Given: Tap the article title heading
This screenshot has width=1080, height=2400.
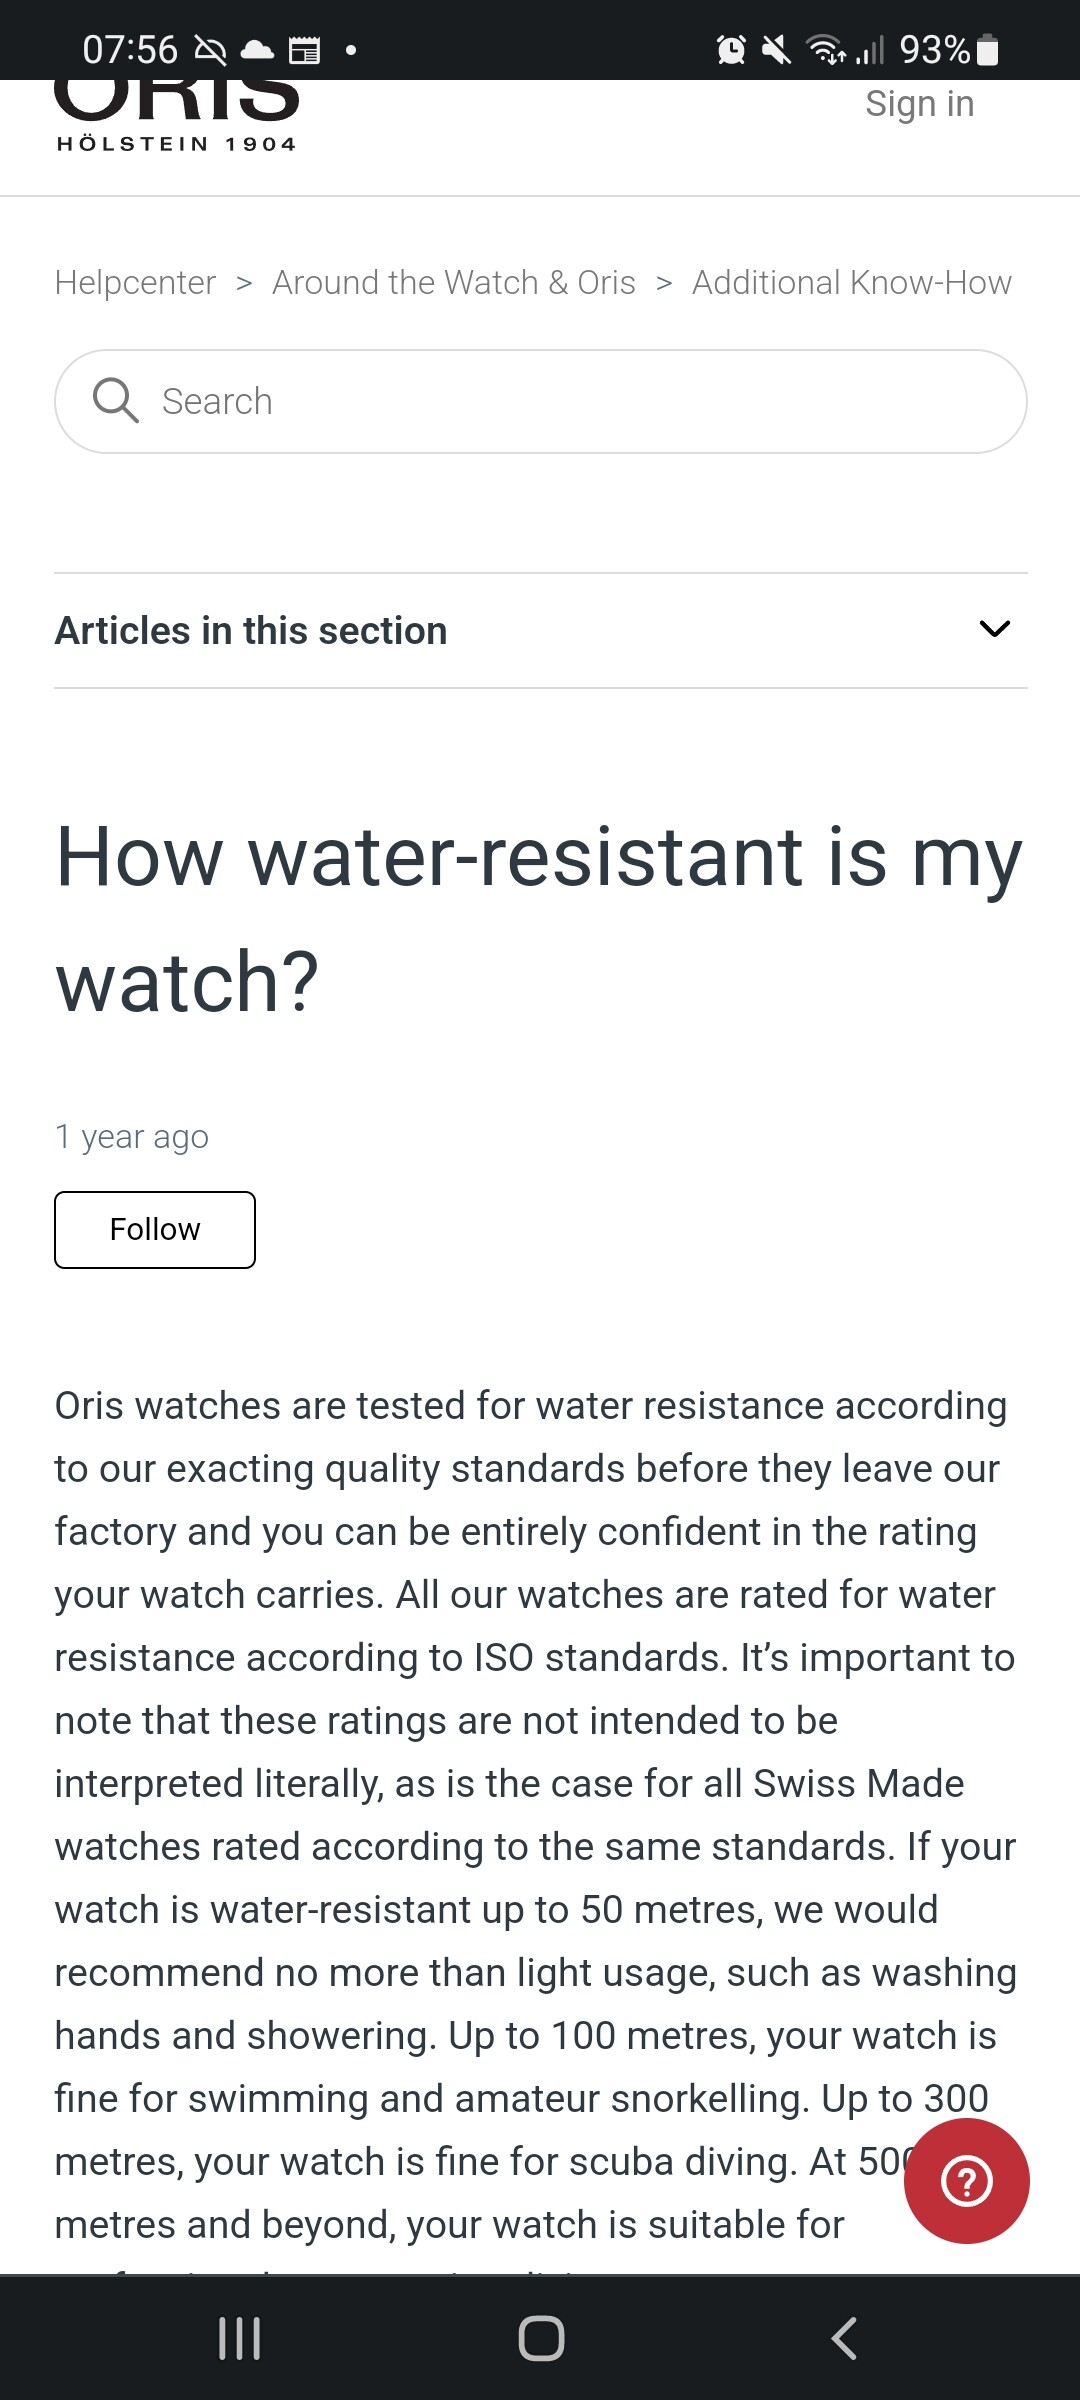Looking at the screenshot, I should tap(539, 919).
